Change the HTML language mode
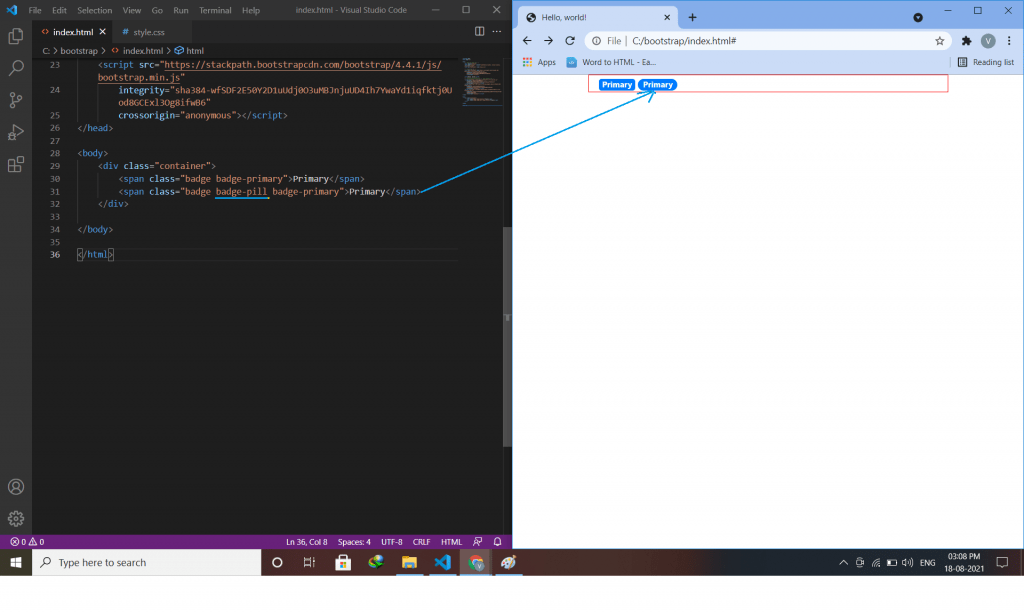 (451, 541)
